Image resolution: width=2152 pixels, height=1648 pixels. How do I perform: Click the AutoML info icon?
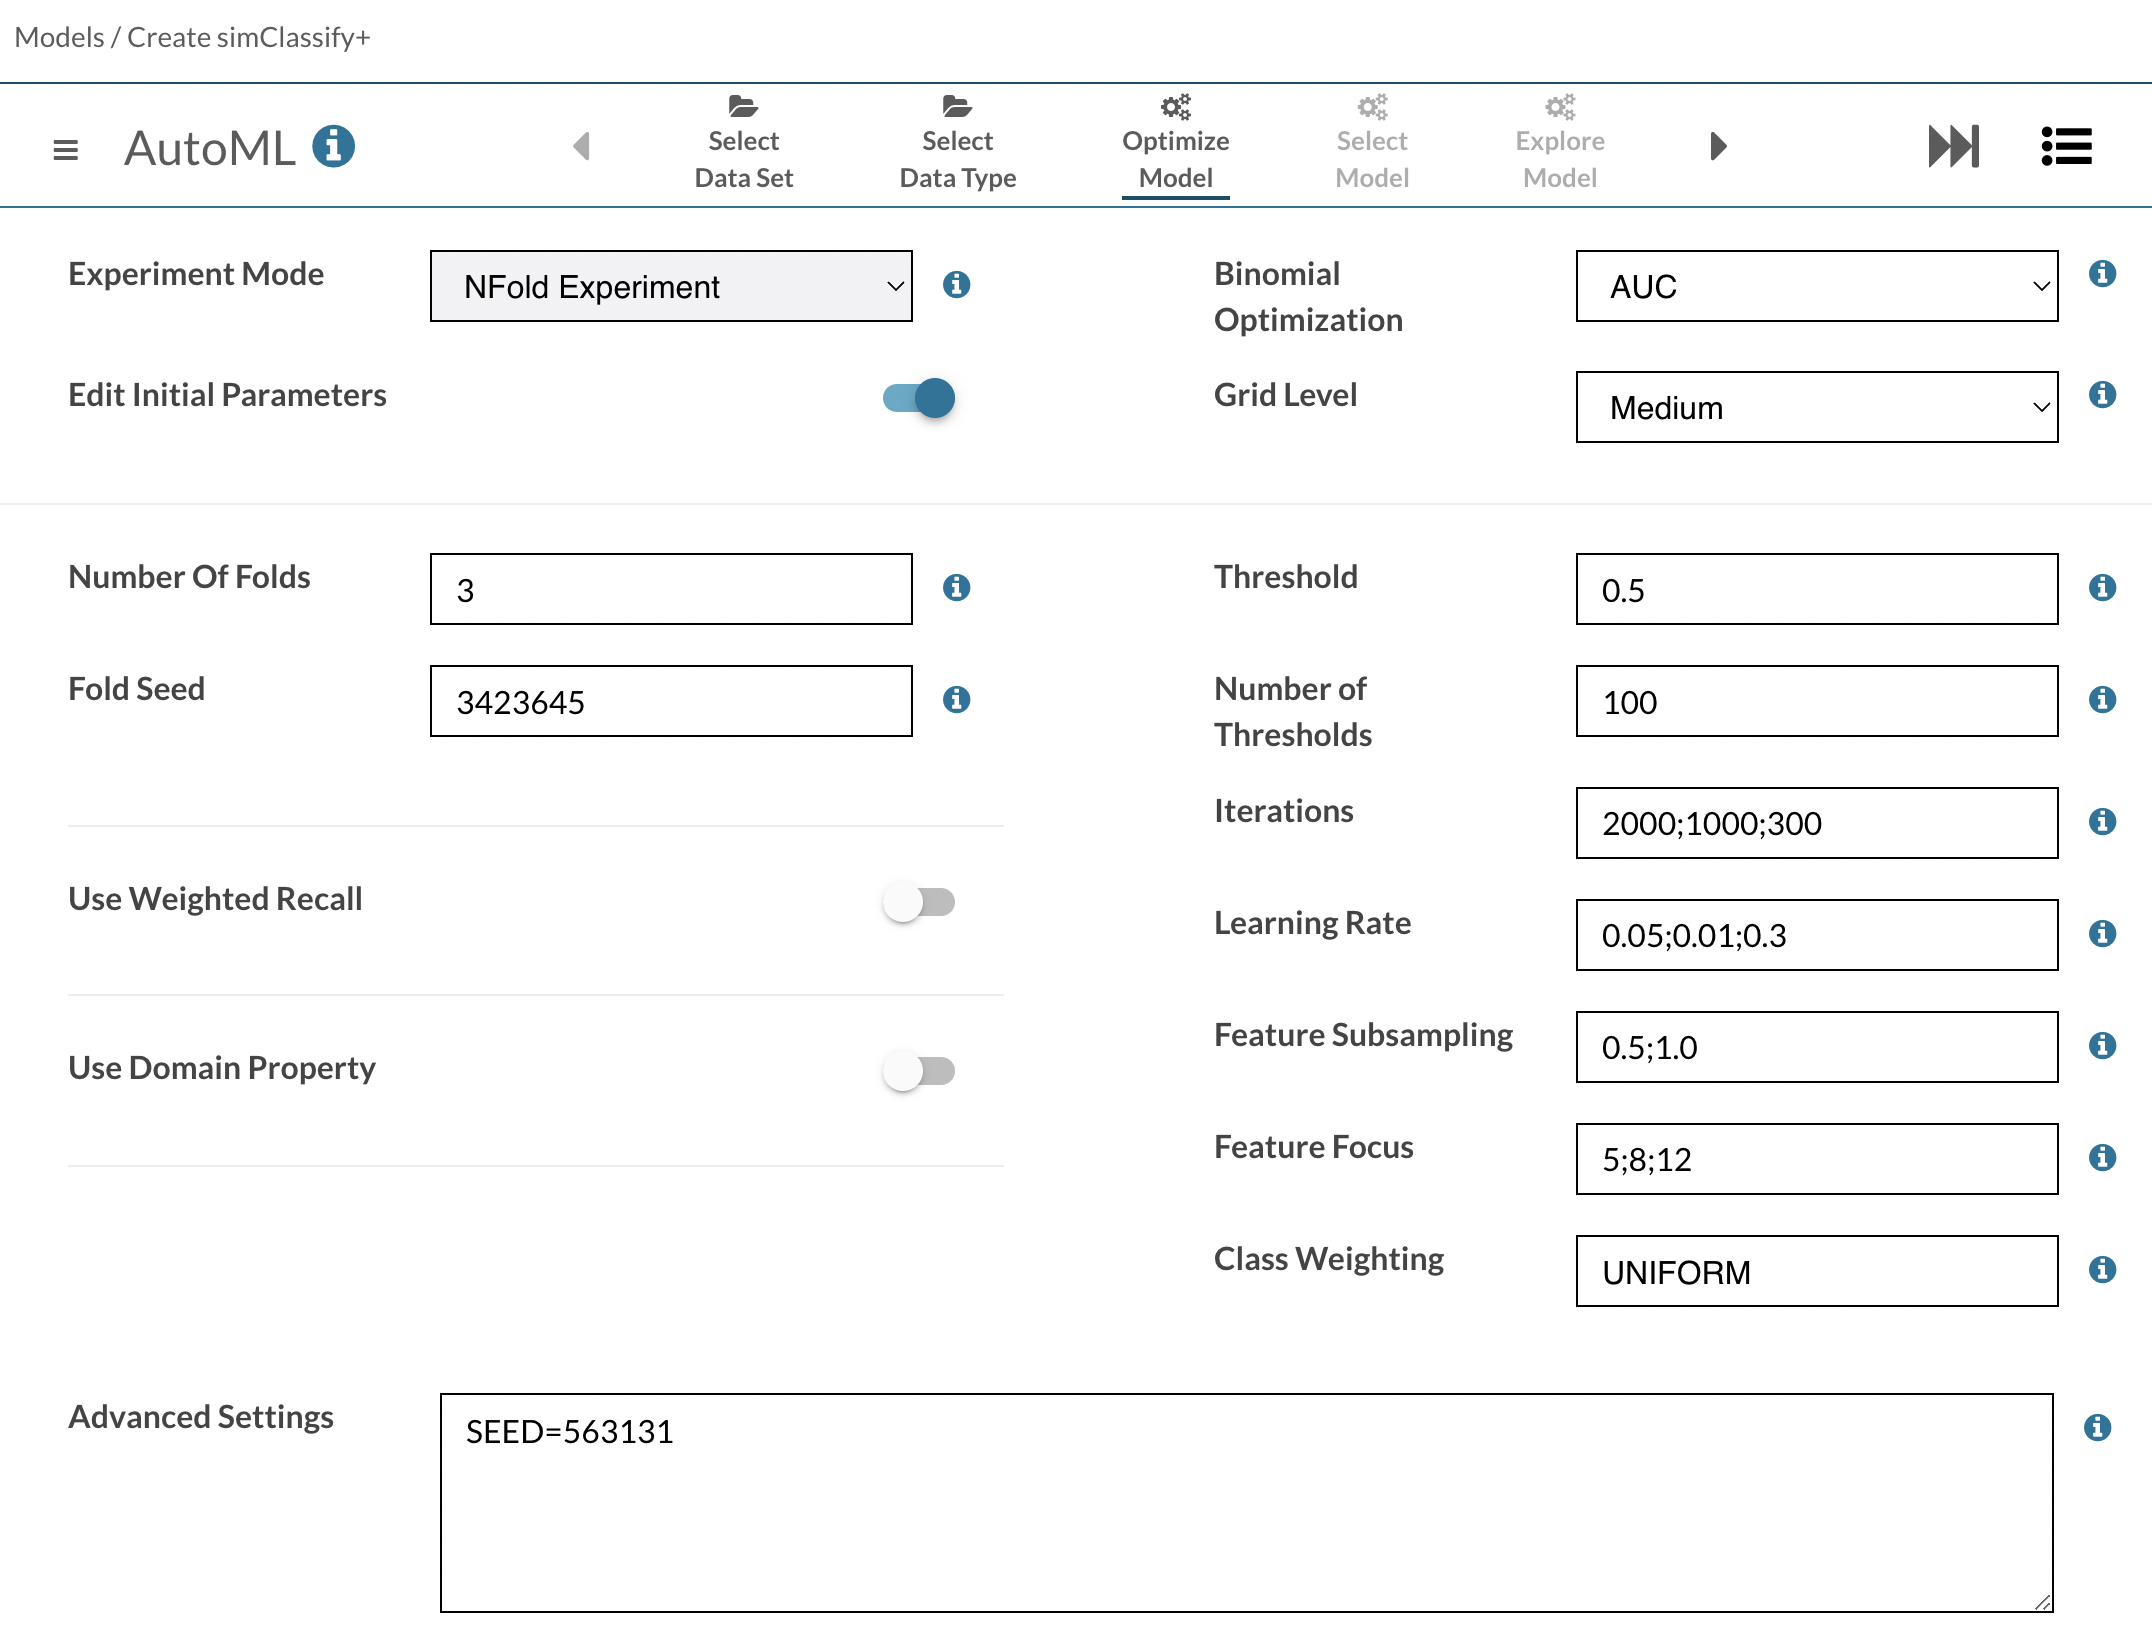(334, 147)
